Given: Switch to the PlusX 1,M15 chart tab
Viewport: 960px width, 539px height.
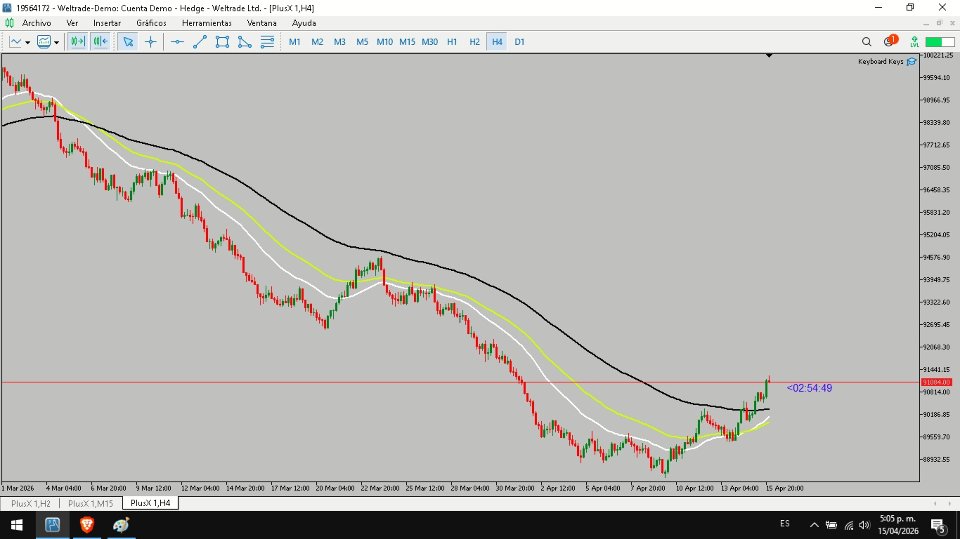Looking at the screenshot, I should pyautogui.click(x=91, y=503).
